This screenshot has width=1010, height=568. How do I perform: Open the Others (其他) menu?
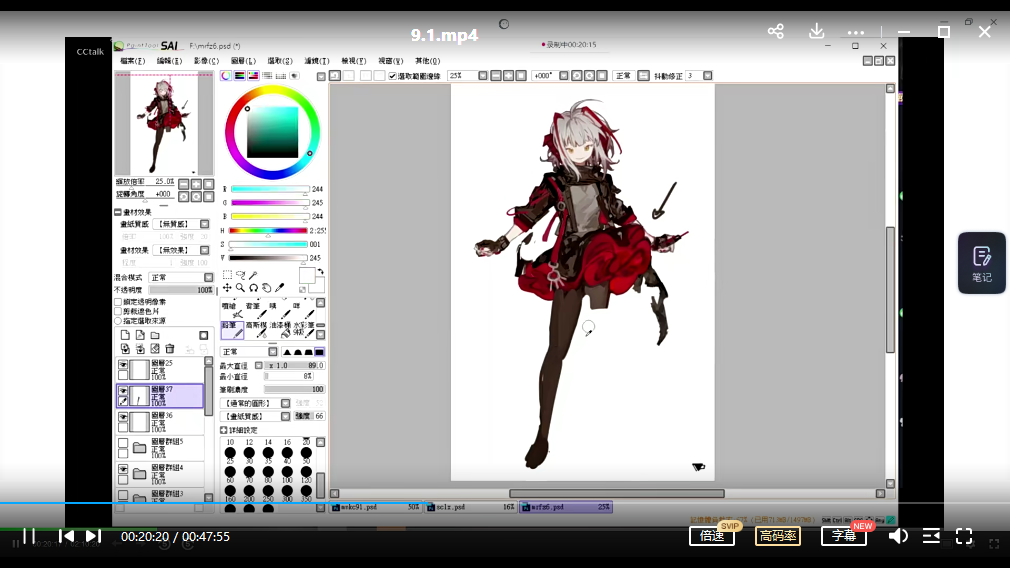coord(428,61)
